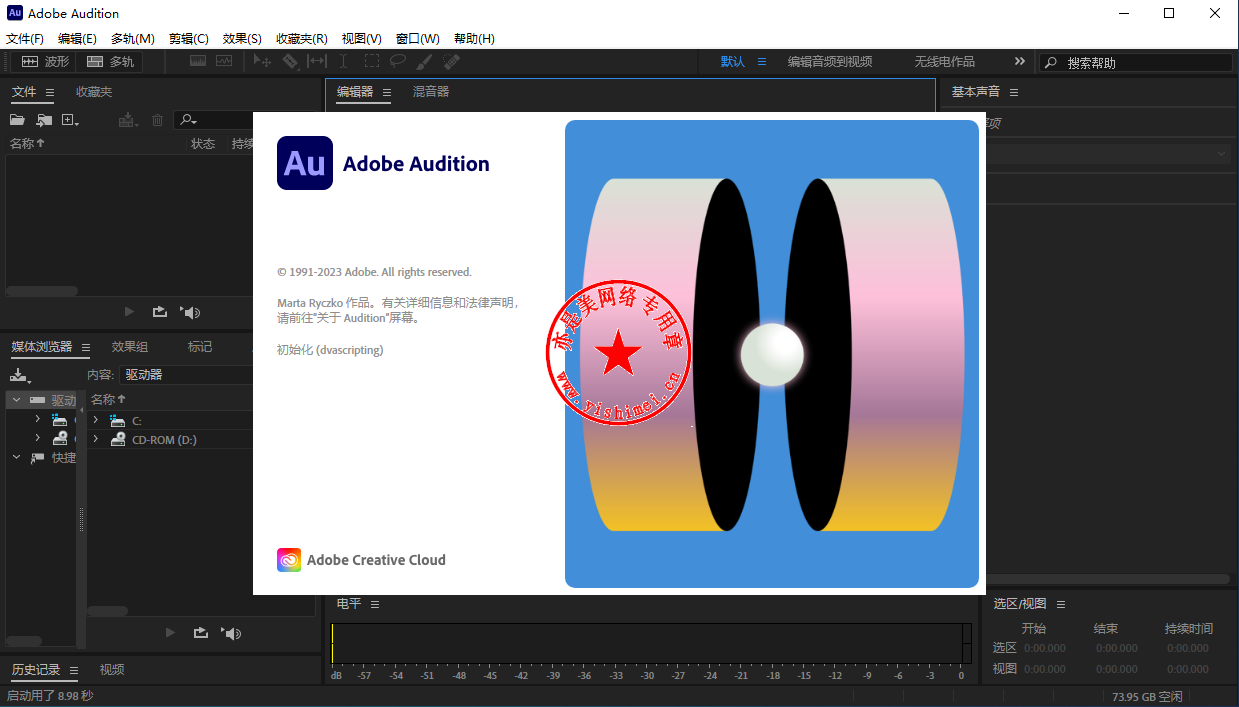
Task: Switch to Multitrack (多轨) editor view
Action: 110,61
